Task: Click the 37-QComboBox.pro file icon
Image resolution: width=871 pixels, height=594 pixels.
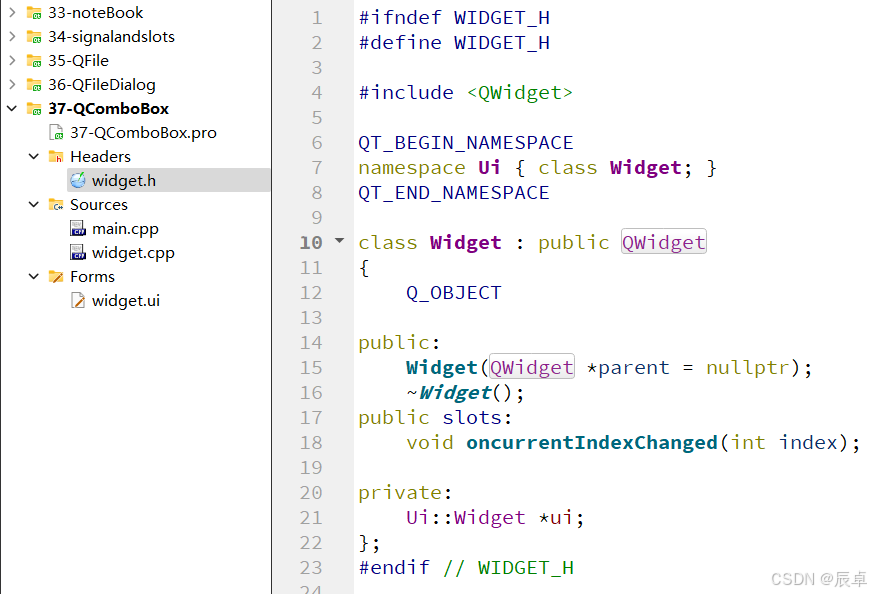Action: click(x=56, y=132)
